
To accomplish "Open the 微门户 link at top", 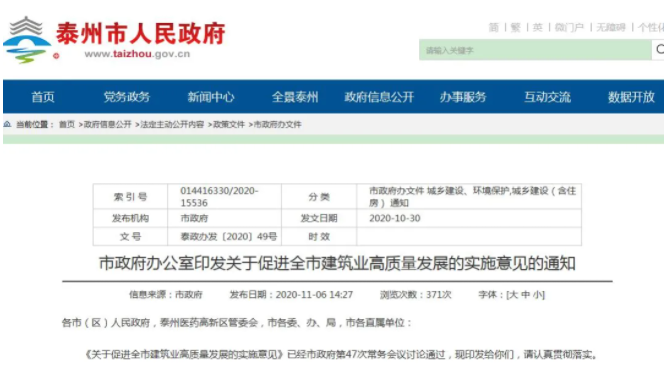I will (569, 27).
